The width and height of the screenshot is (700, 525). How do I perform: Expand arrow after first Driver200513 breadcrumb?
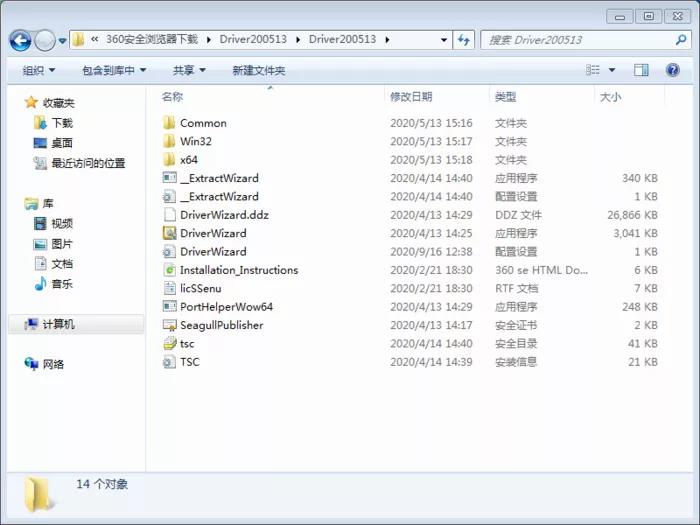pyautogui.click(x=298, y=40)
